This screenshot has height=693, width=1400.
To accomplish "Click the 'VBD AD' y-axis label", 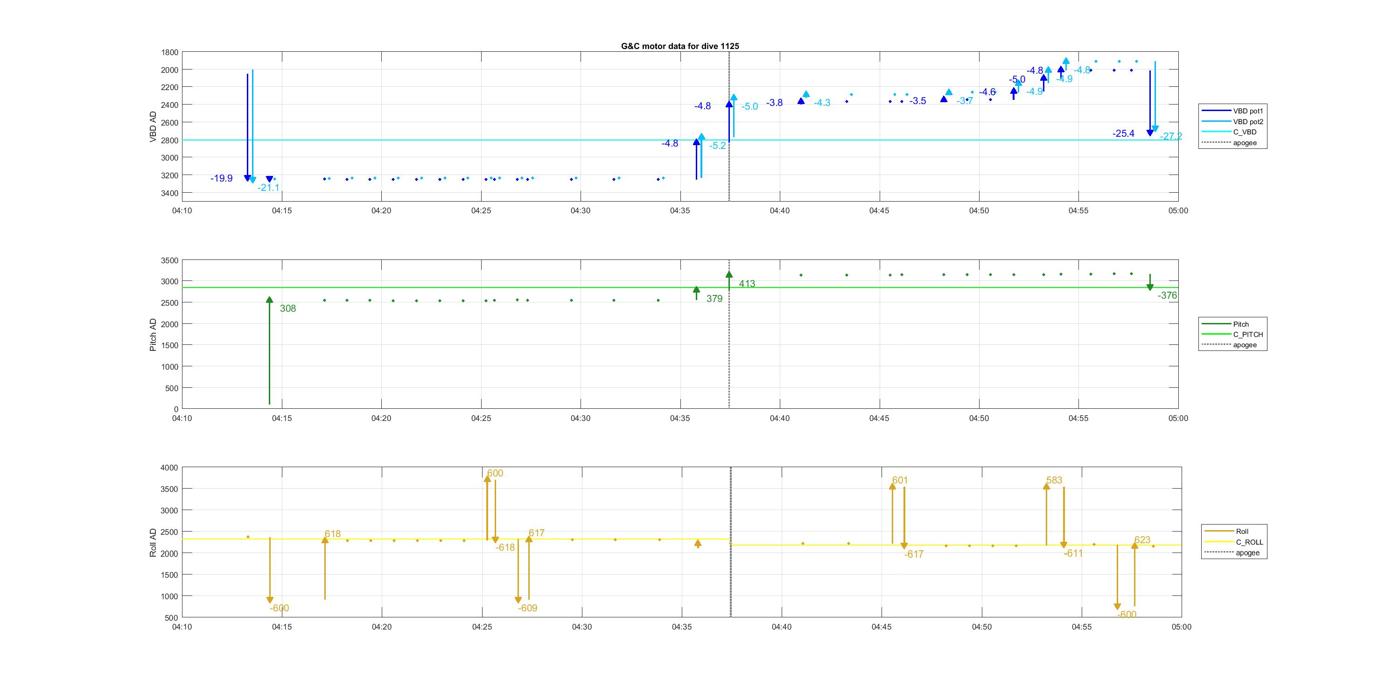I will [x=154, y=125].
